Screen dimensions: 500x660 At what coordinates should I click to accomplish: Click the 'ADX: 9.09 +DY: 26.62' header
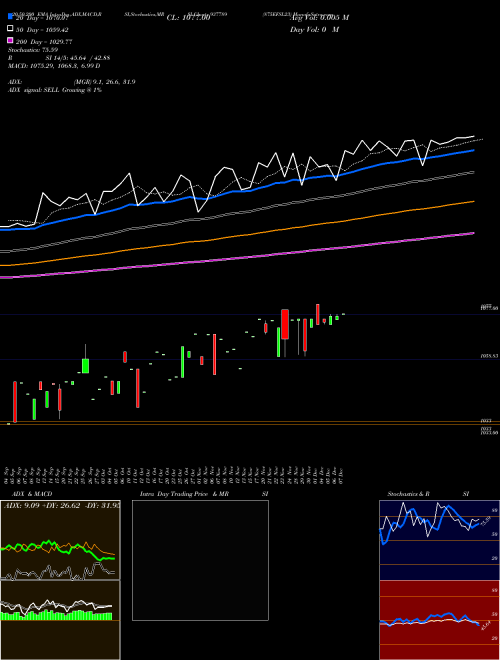coord(43,505)
